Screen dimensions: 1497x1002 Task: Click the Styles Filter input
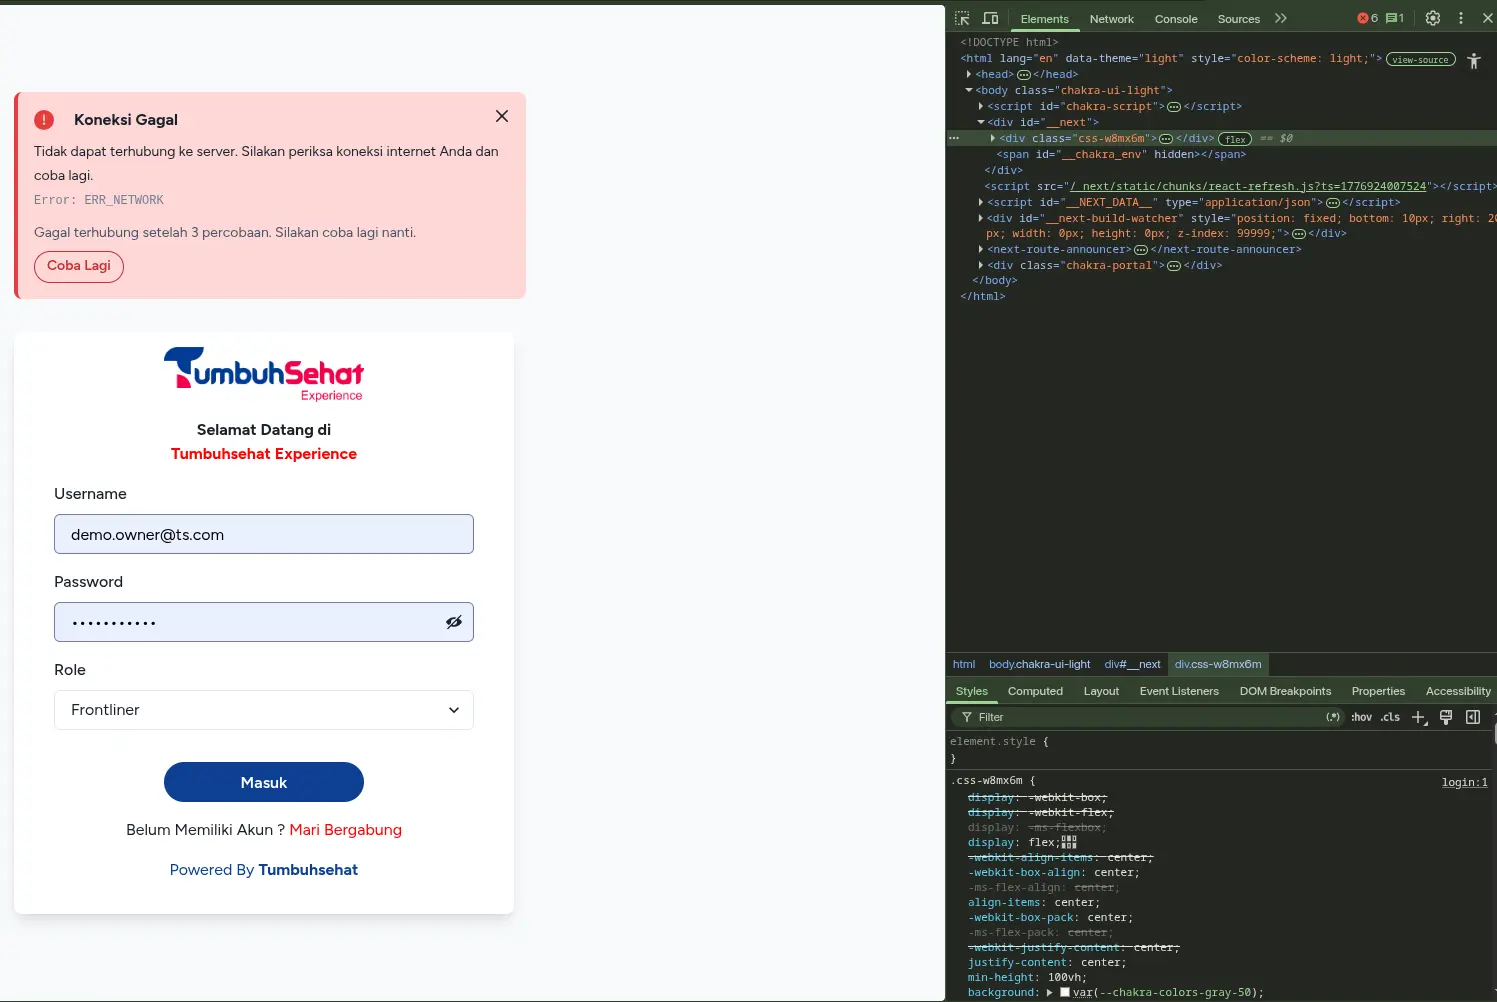pyautogui.click(x=1148, y=717)
